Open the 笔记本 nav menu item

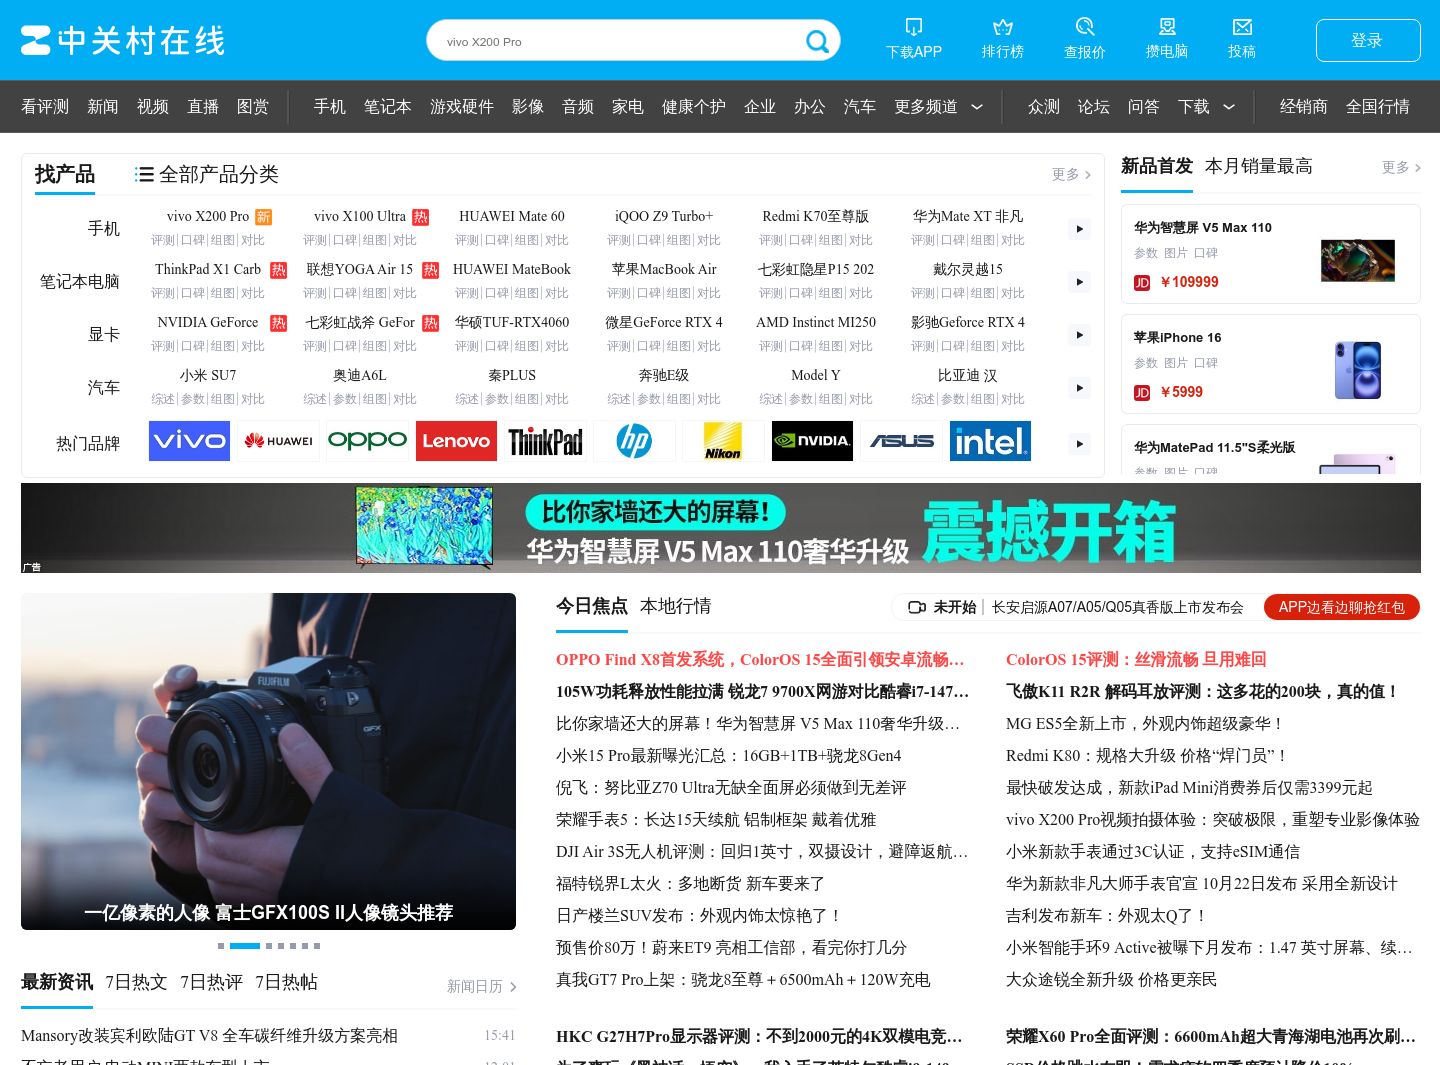387,107
